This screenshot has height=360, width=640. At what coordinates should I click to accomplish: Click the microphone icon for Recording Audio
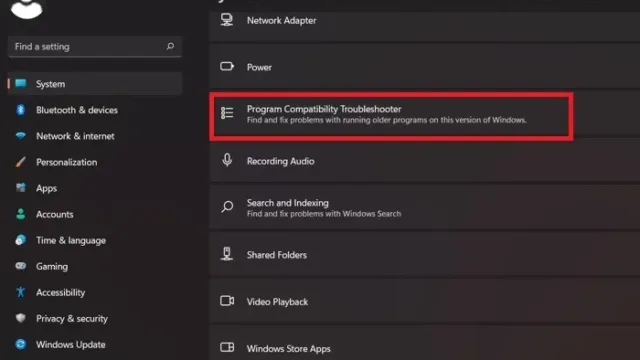(x=227, y=160)
